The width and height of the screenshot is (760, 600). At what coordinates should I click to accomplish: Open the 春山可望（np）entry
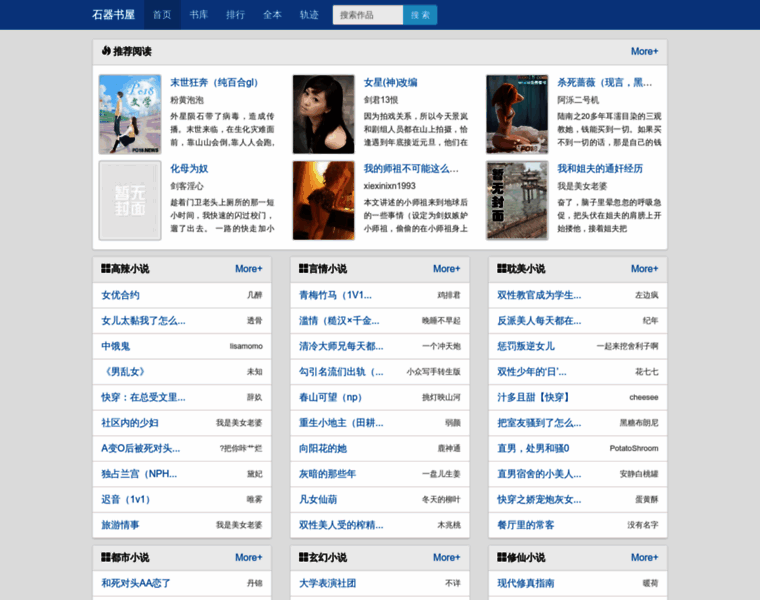click(331, 397)
